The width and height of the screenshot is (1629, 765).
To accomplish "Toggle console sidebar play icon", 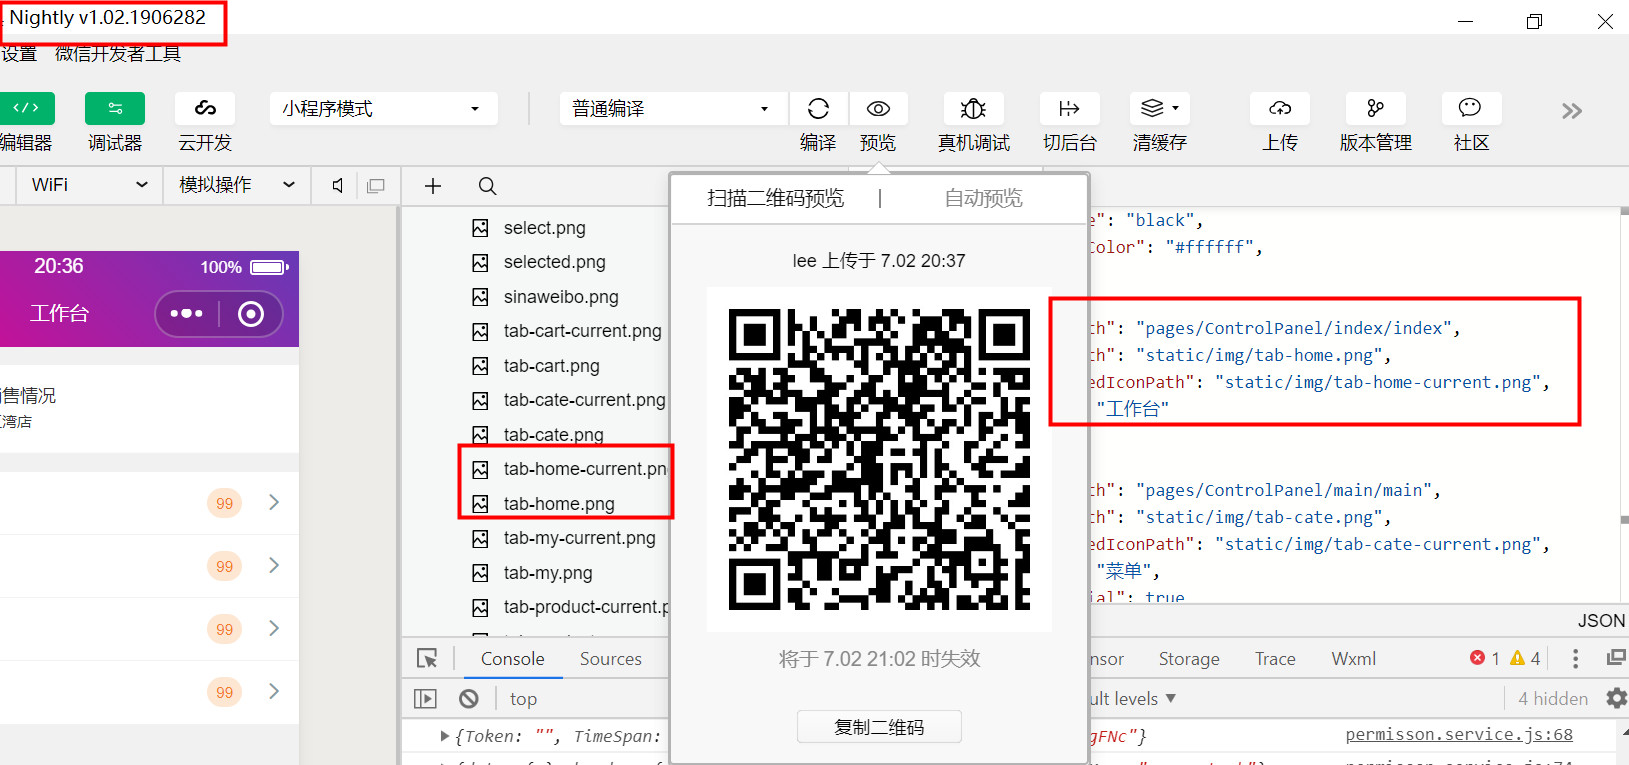I will click(x=426, y=699).
